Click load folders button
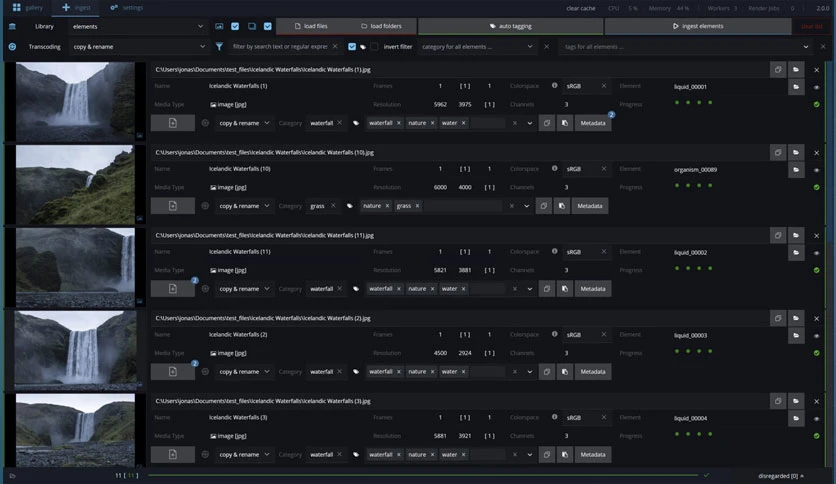 (x=381, y=26)
